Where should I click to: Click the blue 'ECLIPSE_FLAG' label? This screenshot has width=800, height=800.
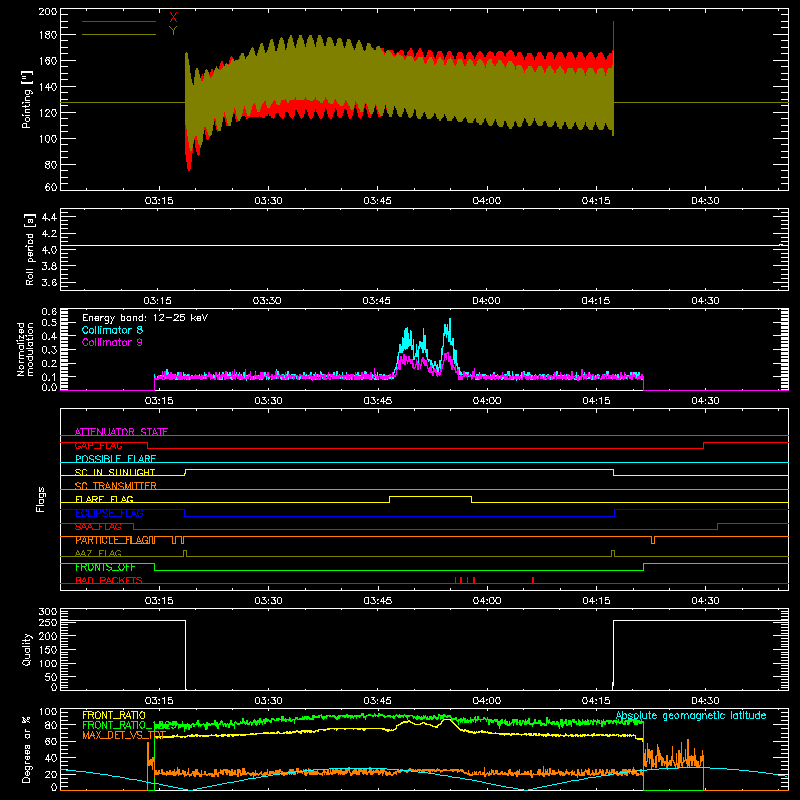[109, 513]
